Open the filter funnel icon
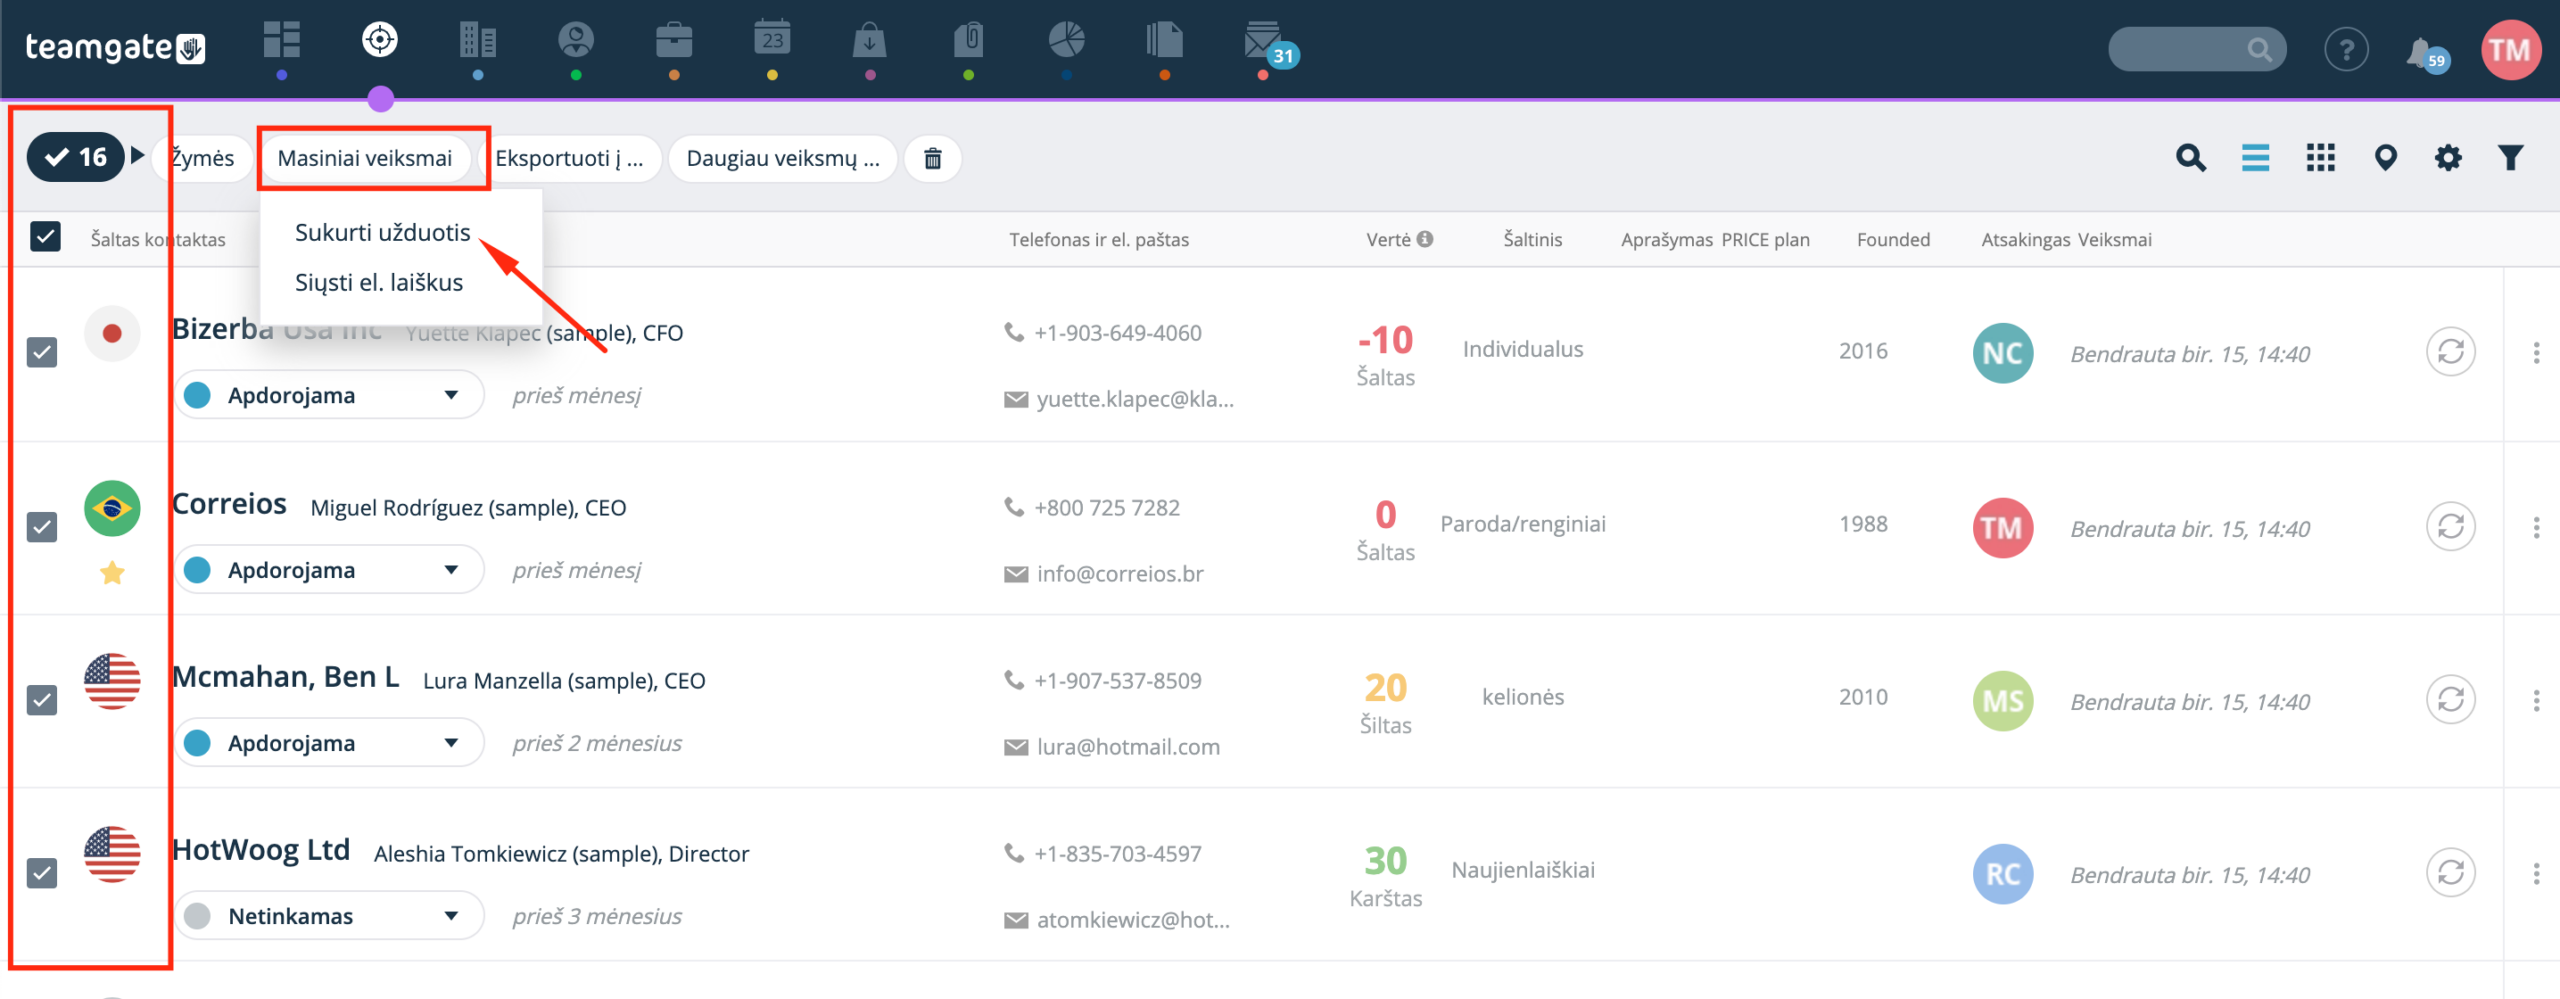The width and height of the screenshot is (2560, 999). 2510,157
